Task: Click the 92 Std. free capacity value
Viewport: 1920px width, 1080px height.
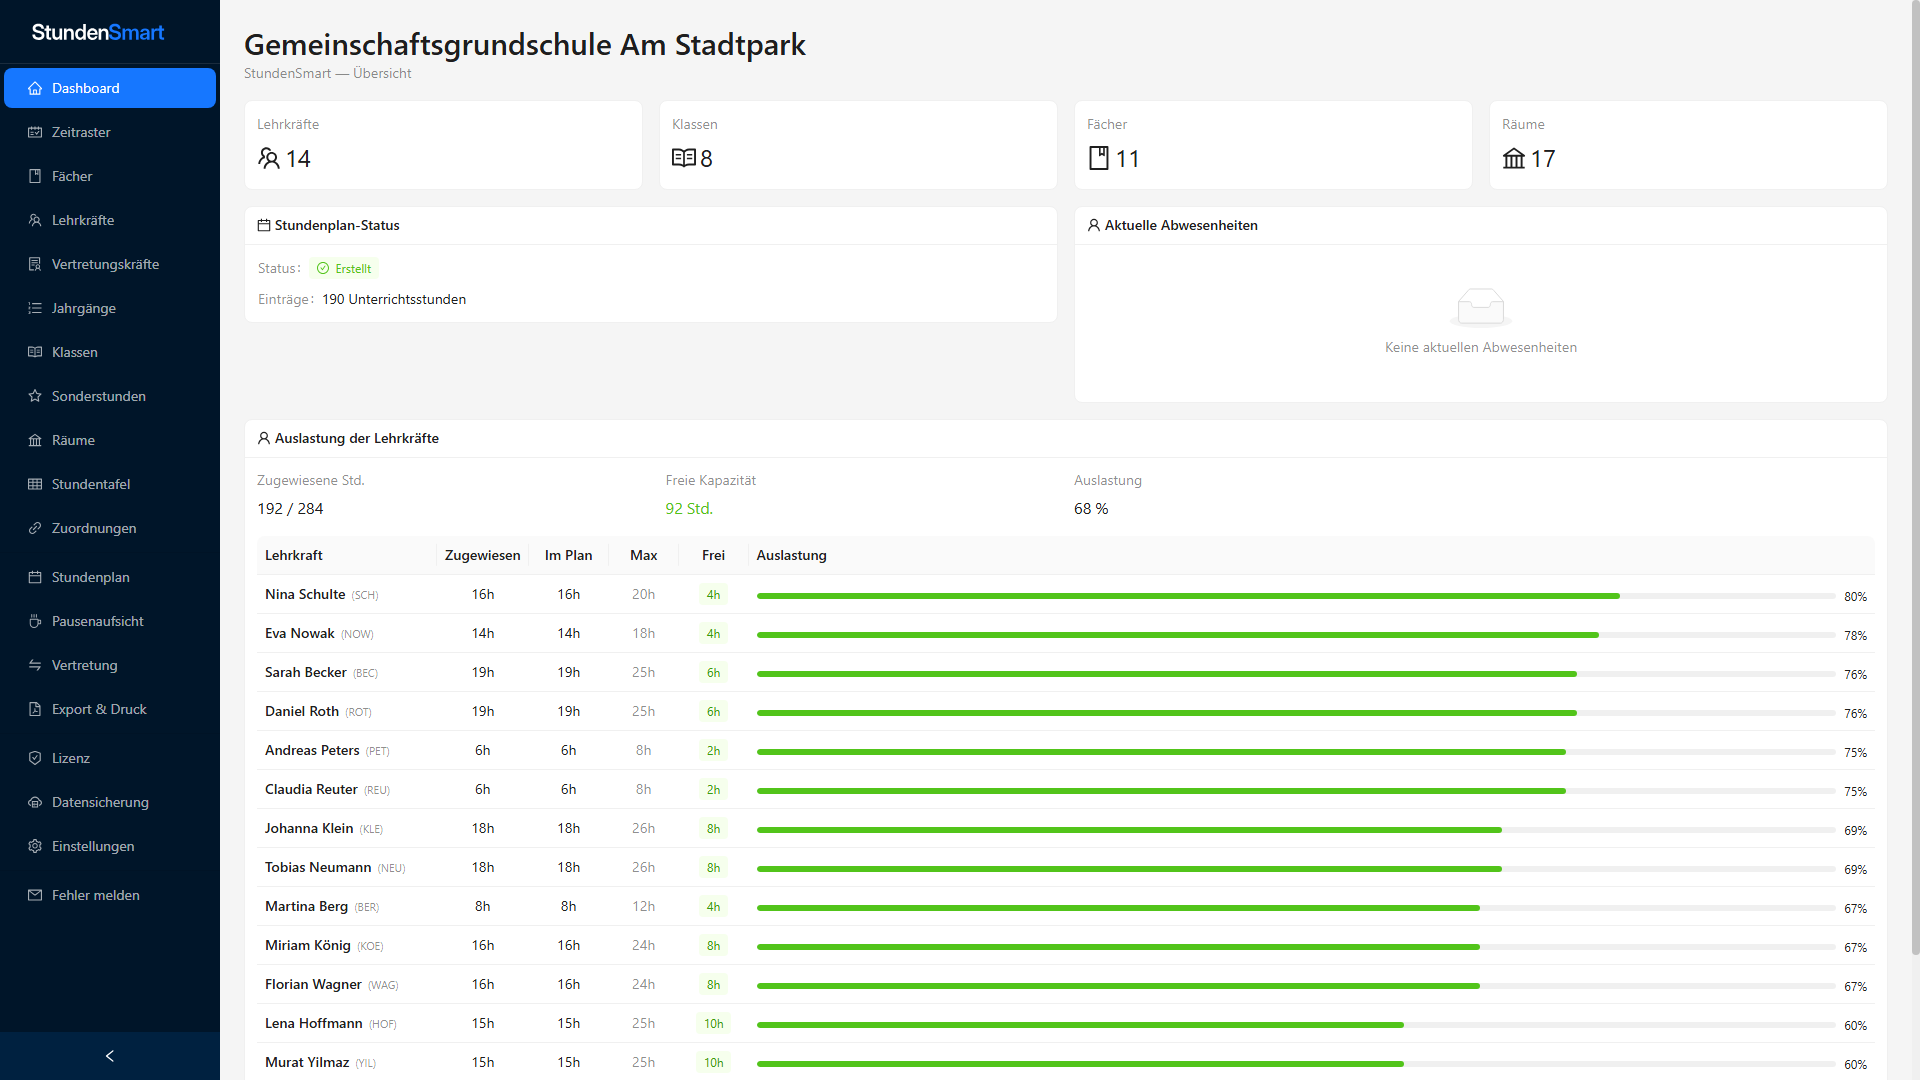Action: [x=689, y=508]
